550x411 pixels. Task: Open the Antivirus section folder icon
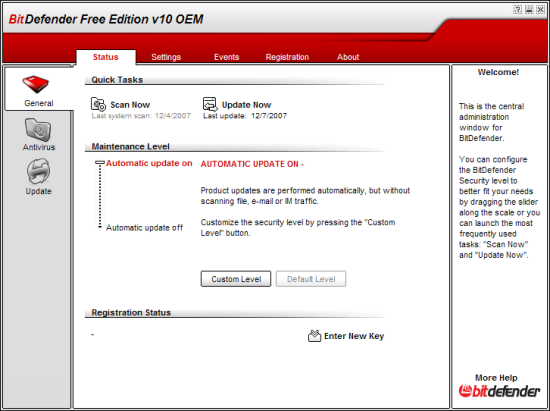click(38, 130)
